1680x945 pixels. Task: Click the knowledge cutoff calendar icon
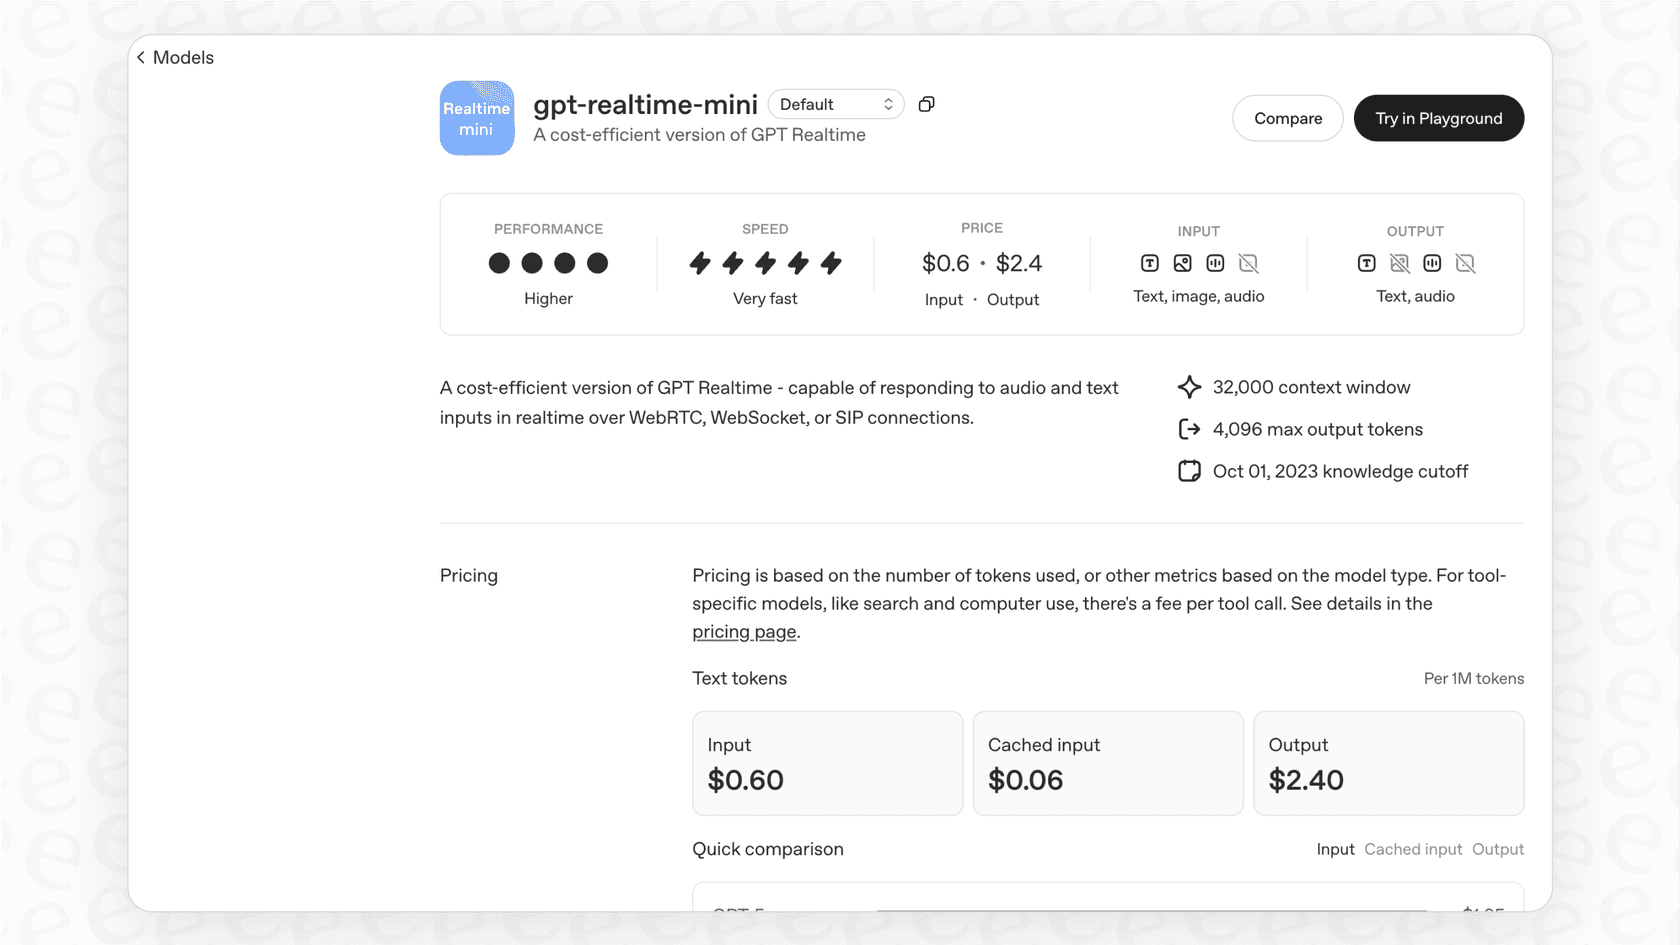pyautogui.click(x=1189, y=470)
